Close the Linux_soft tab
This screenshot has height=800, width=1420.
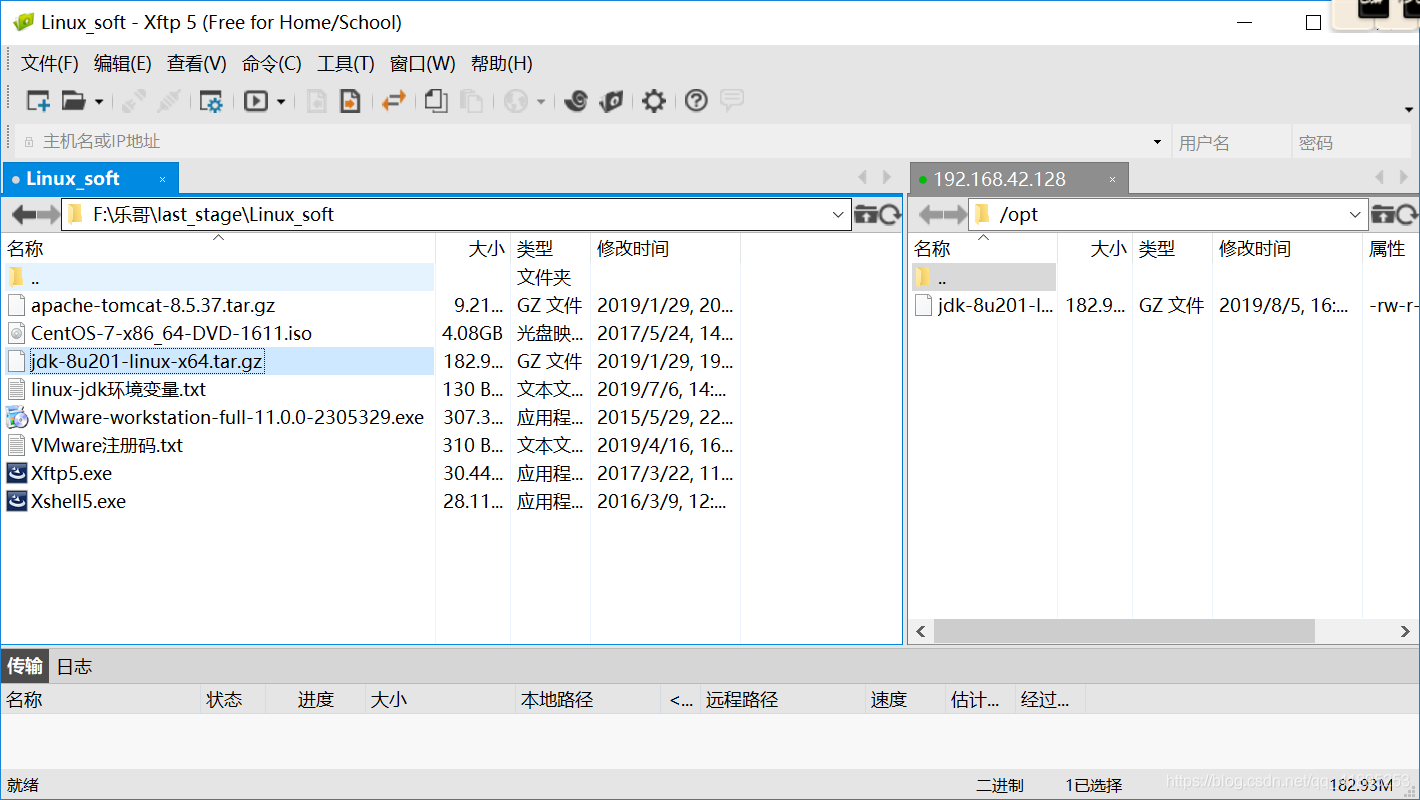coord(163,179)
